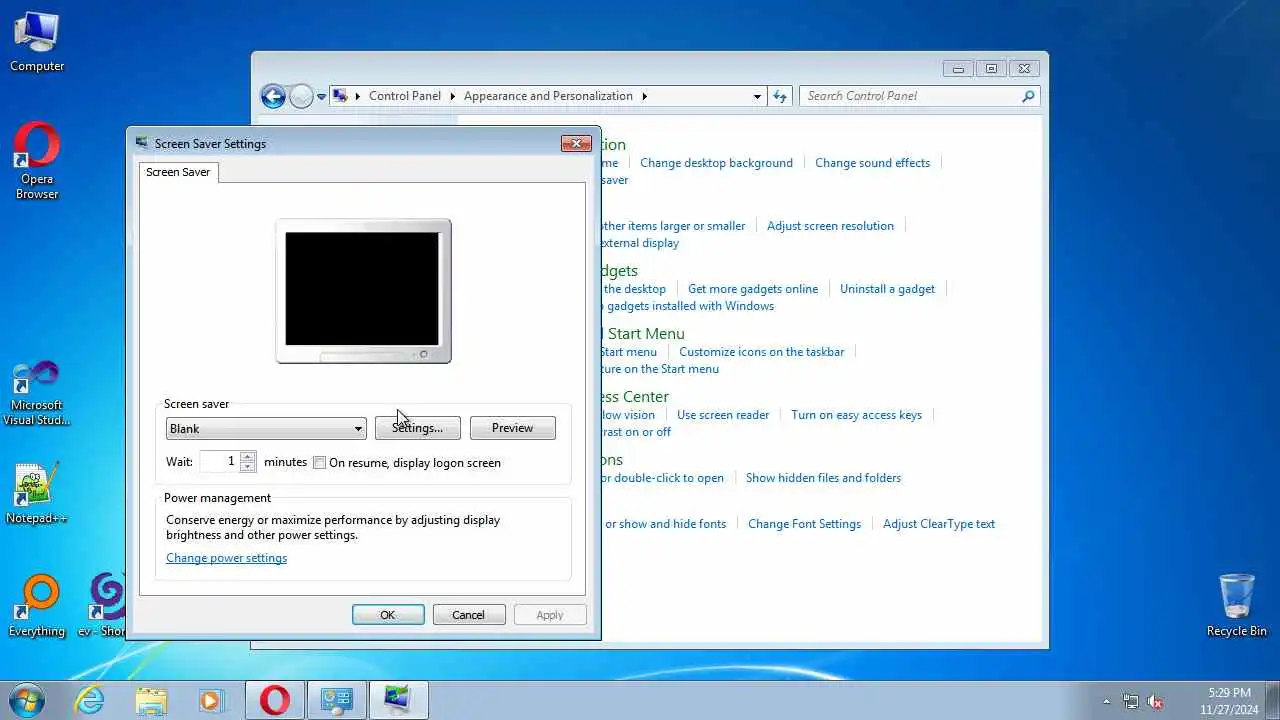Screen dimensions: 1280x720
Task: Decrease the wait minutes spinner
Action: 248,467
